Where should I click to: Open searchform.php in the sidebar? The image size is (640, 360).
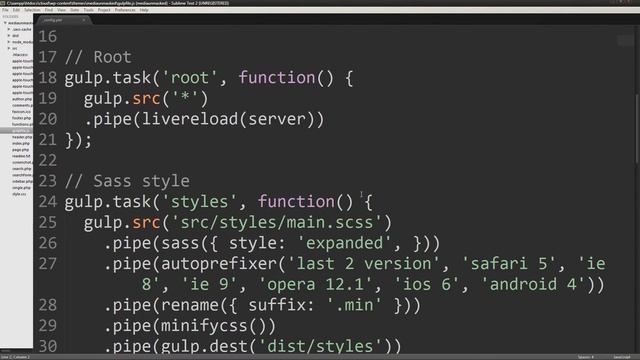(x=22, y=175)
